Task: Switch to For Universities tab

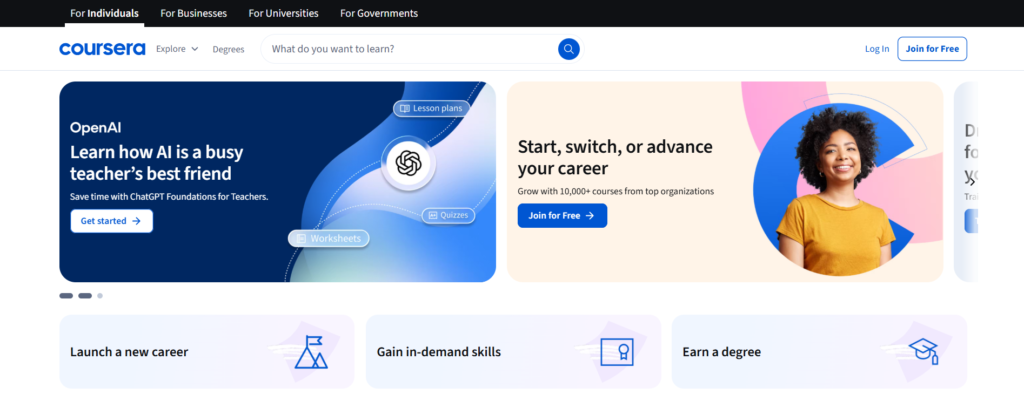Action: click(x=283, y=13)
